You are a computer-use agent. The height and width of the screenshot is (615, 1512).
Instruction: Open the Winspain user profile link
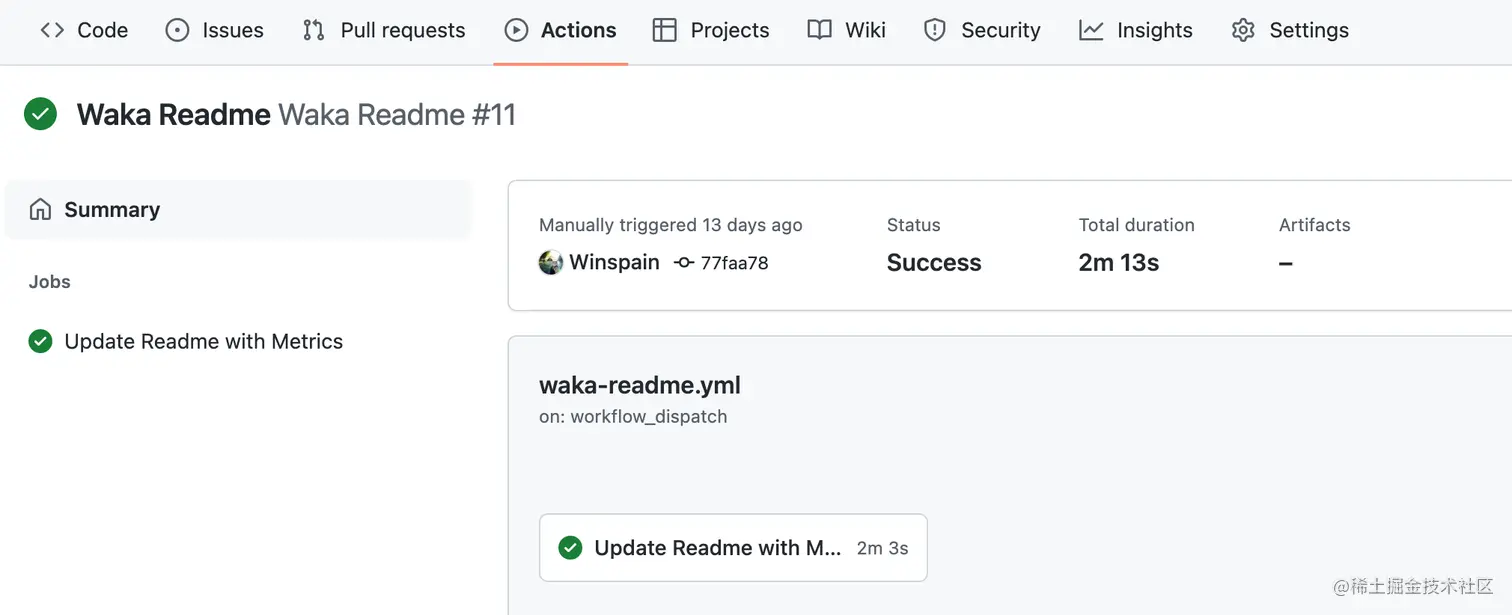614,263
